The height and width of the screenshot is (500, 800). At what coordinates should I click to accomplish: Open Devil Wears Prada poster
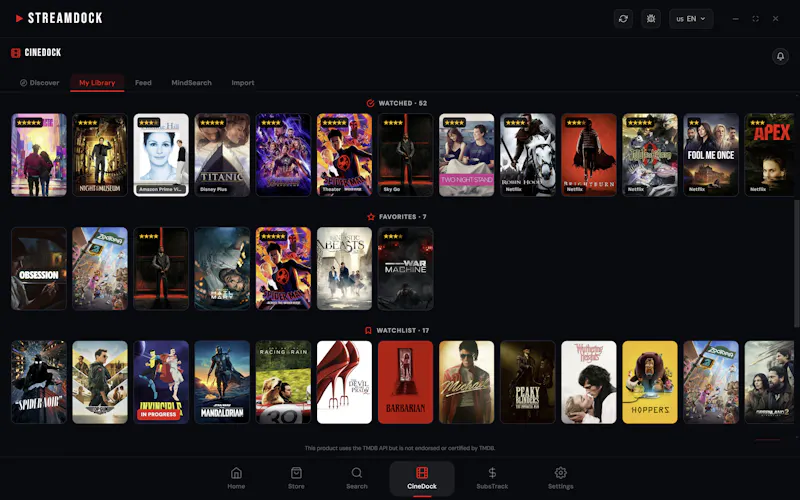tap(344, 382)
